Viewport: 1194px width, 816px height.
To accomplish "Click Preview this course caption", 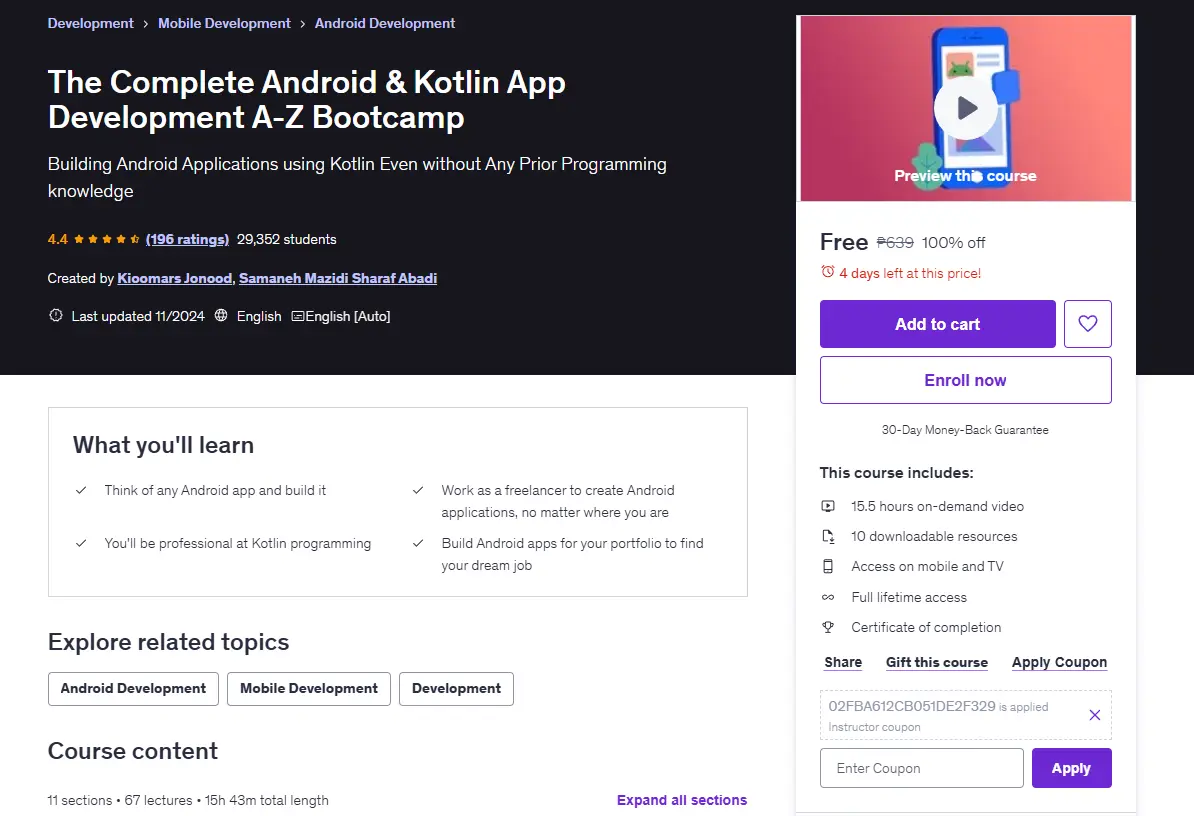I will (x=965, y=176).
